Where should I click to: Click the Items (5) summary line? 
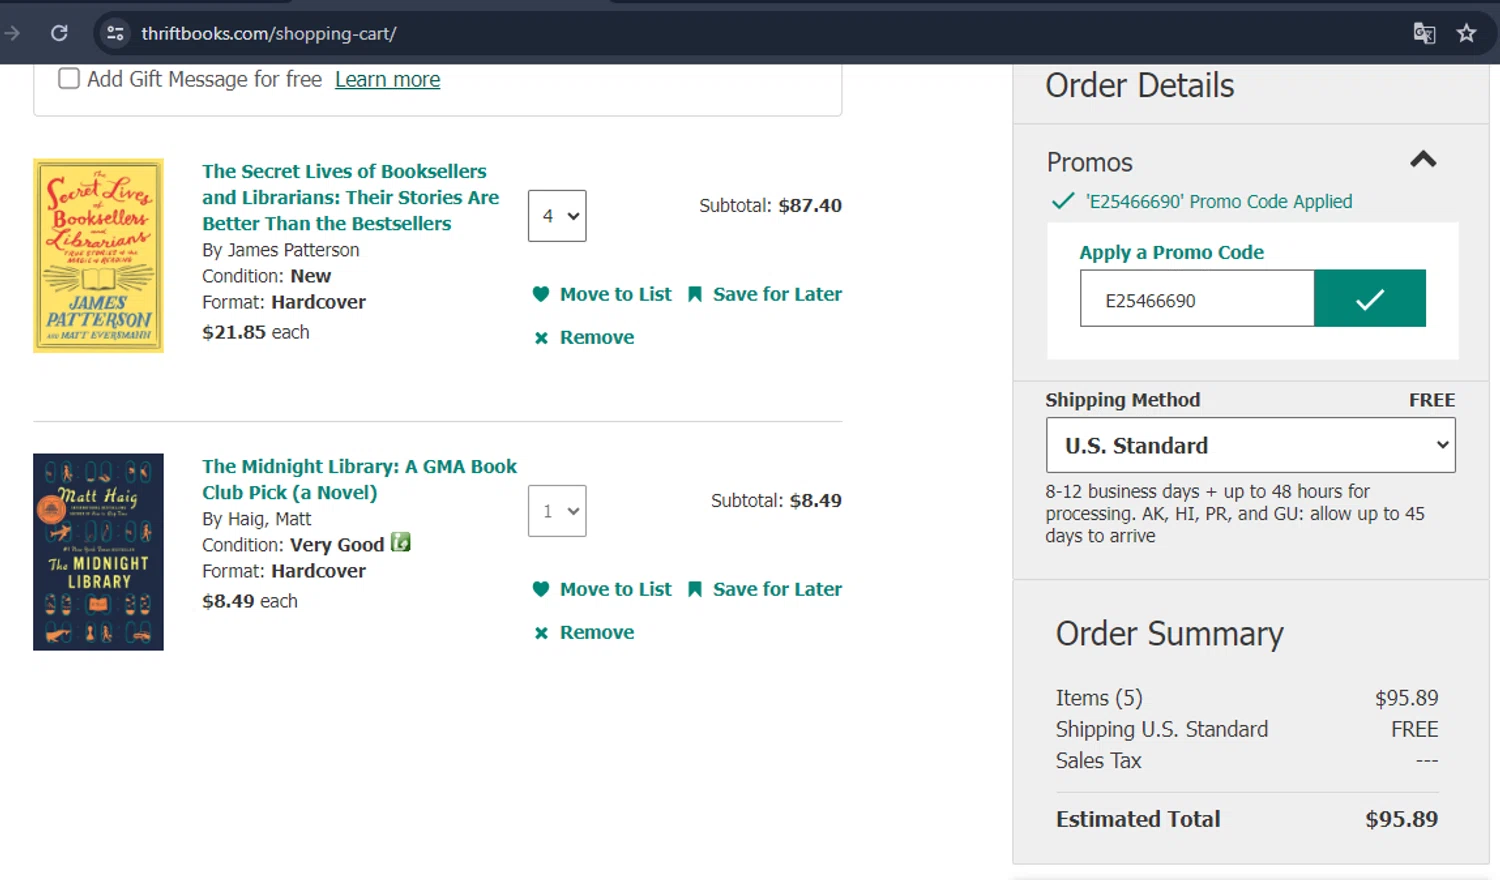tap(1247, 698)
